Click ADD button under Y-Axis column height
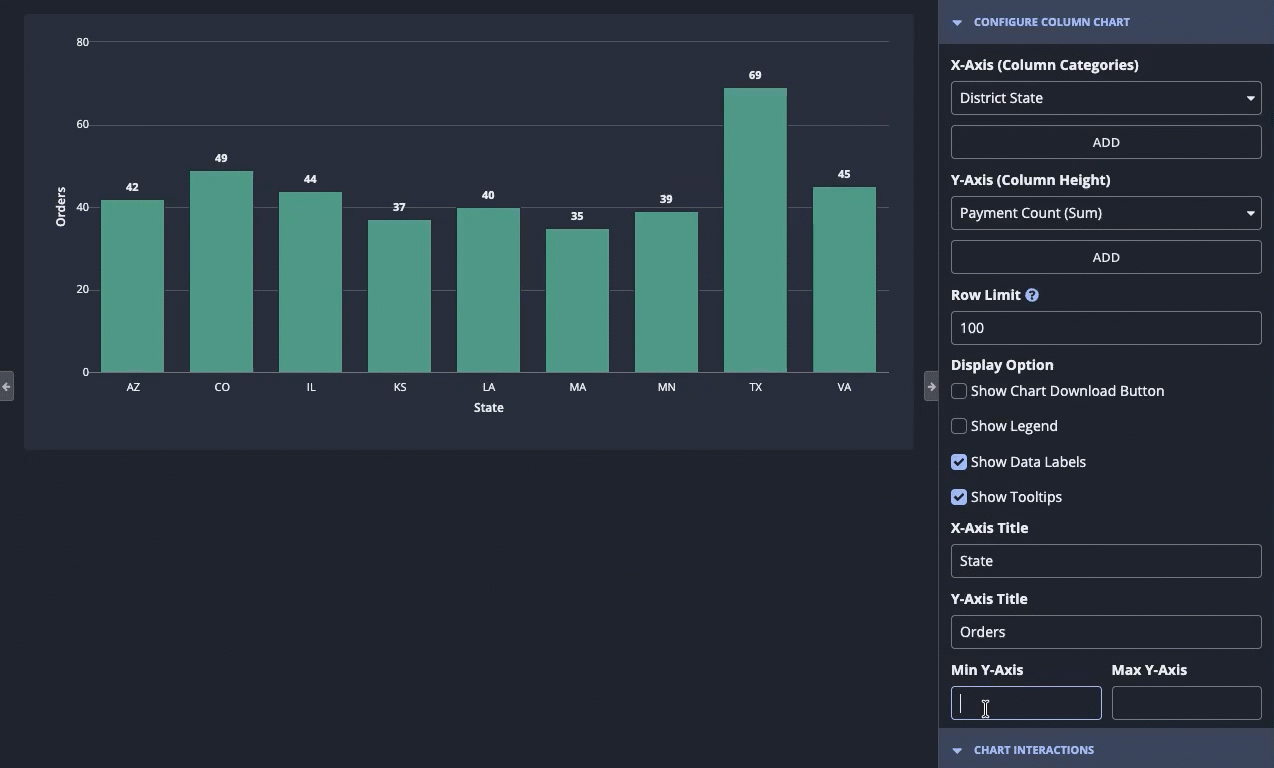Viewport: 1274px width, 768px height. (x=1106, y=257)
